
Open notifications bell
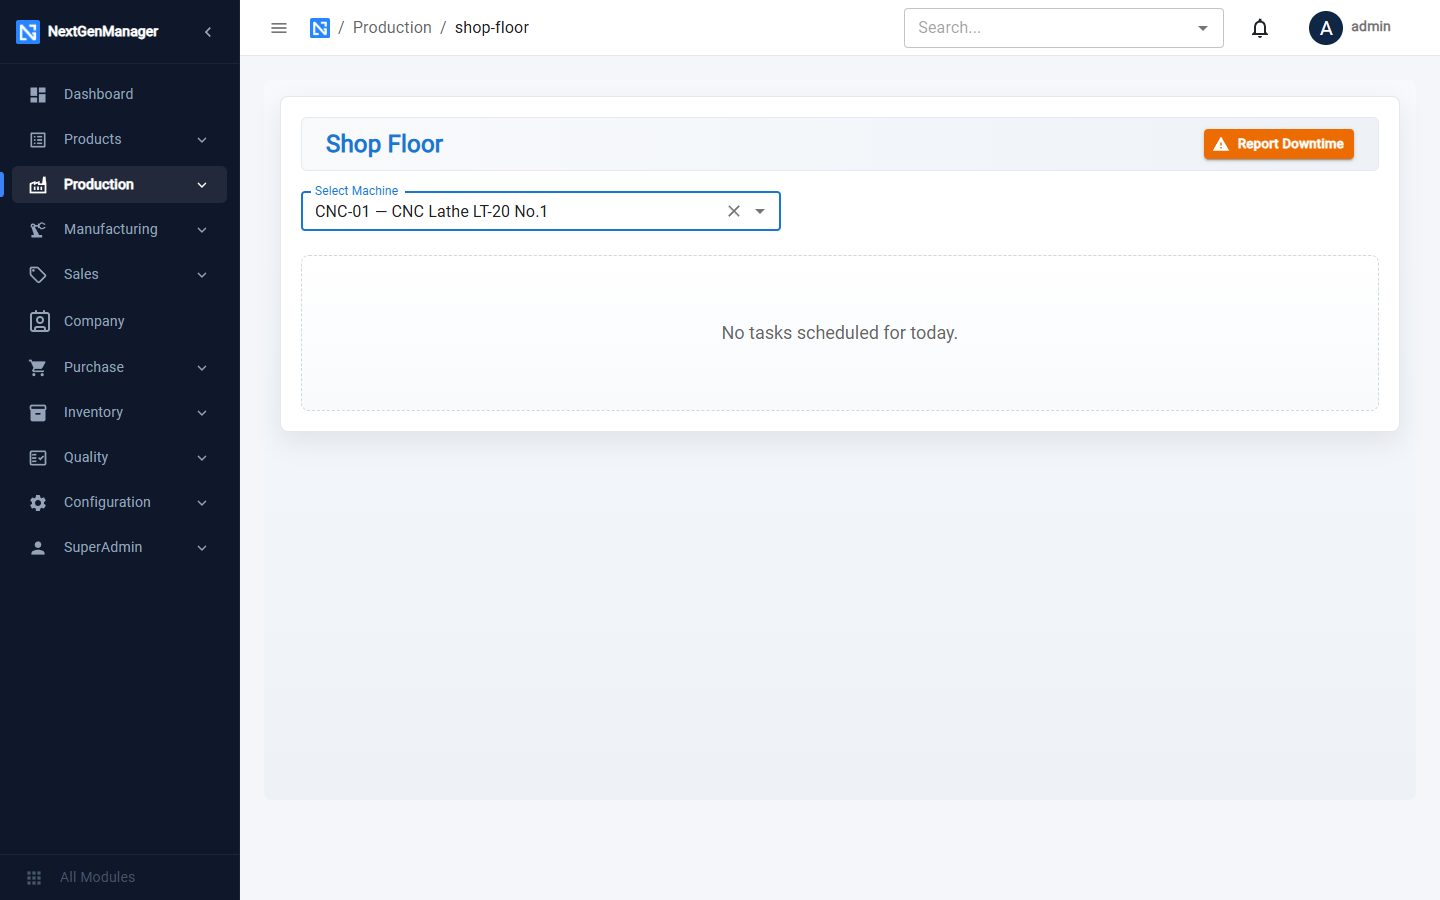coord(1260,28)
